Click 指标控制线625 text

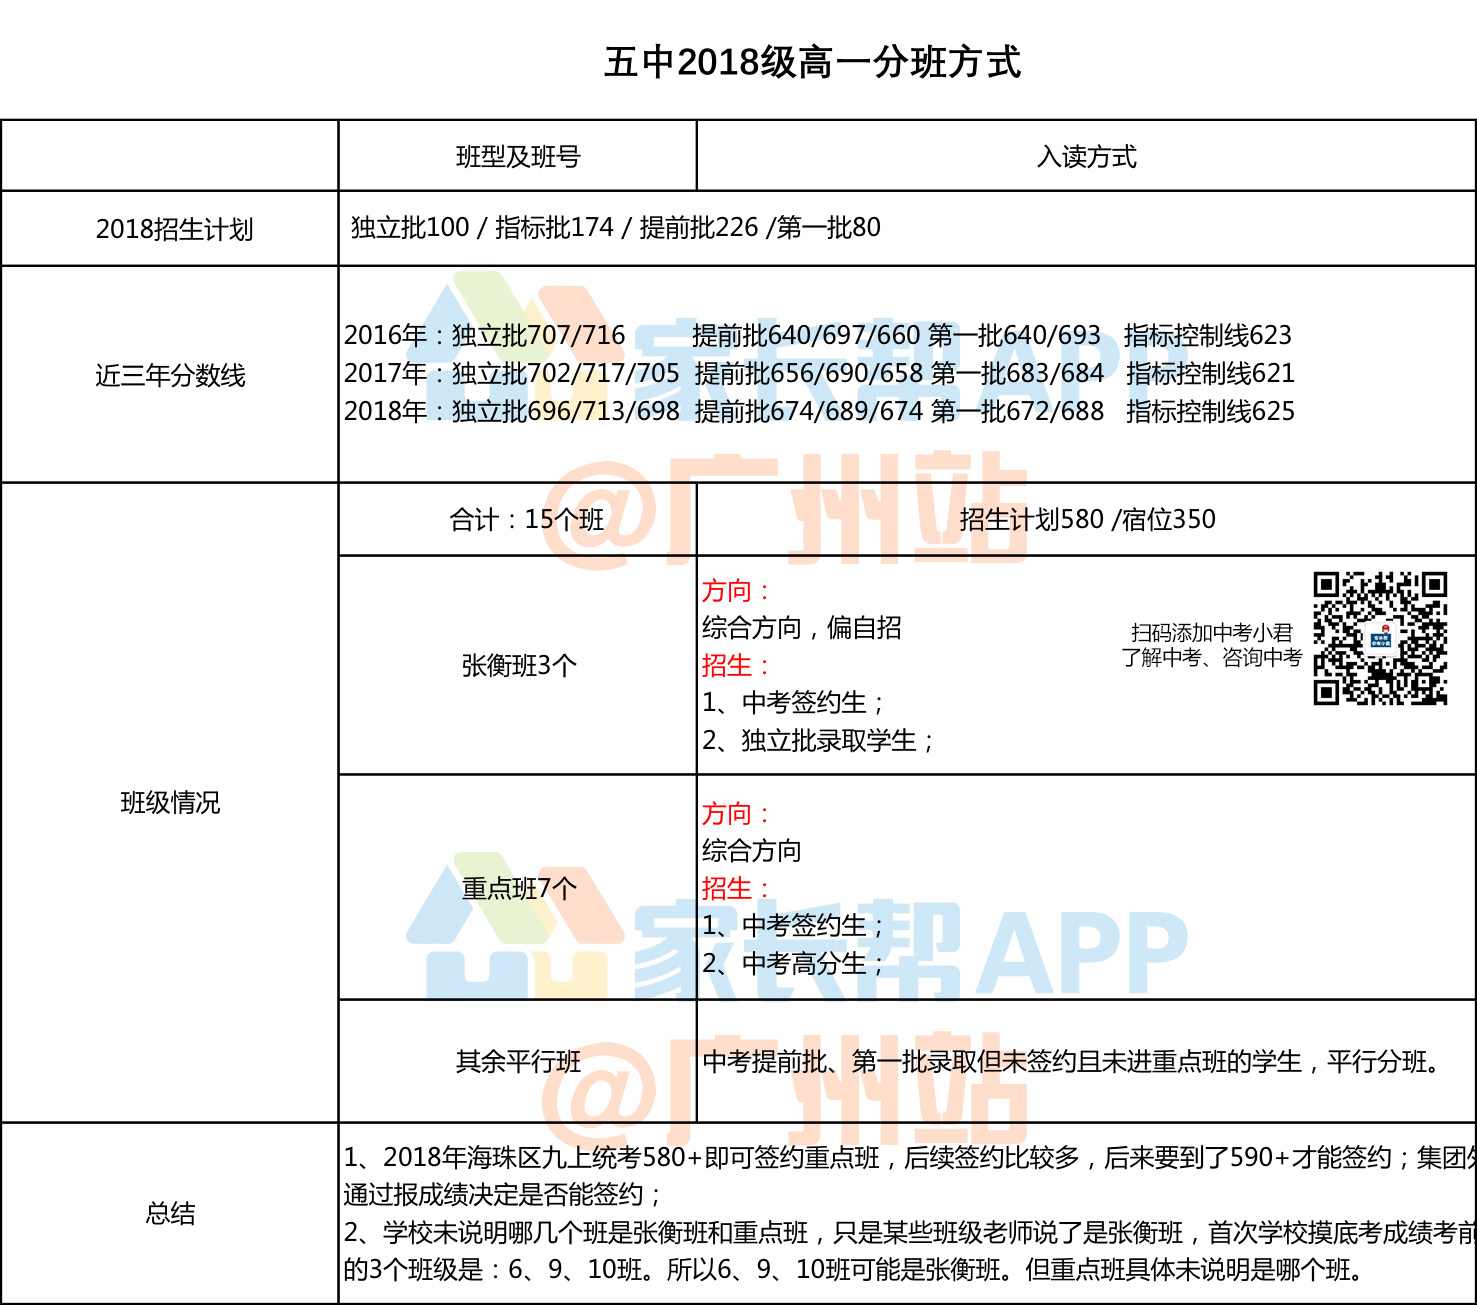(x=1210, y=411)
